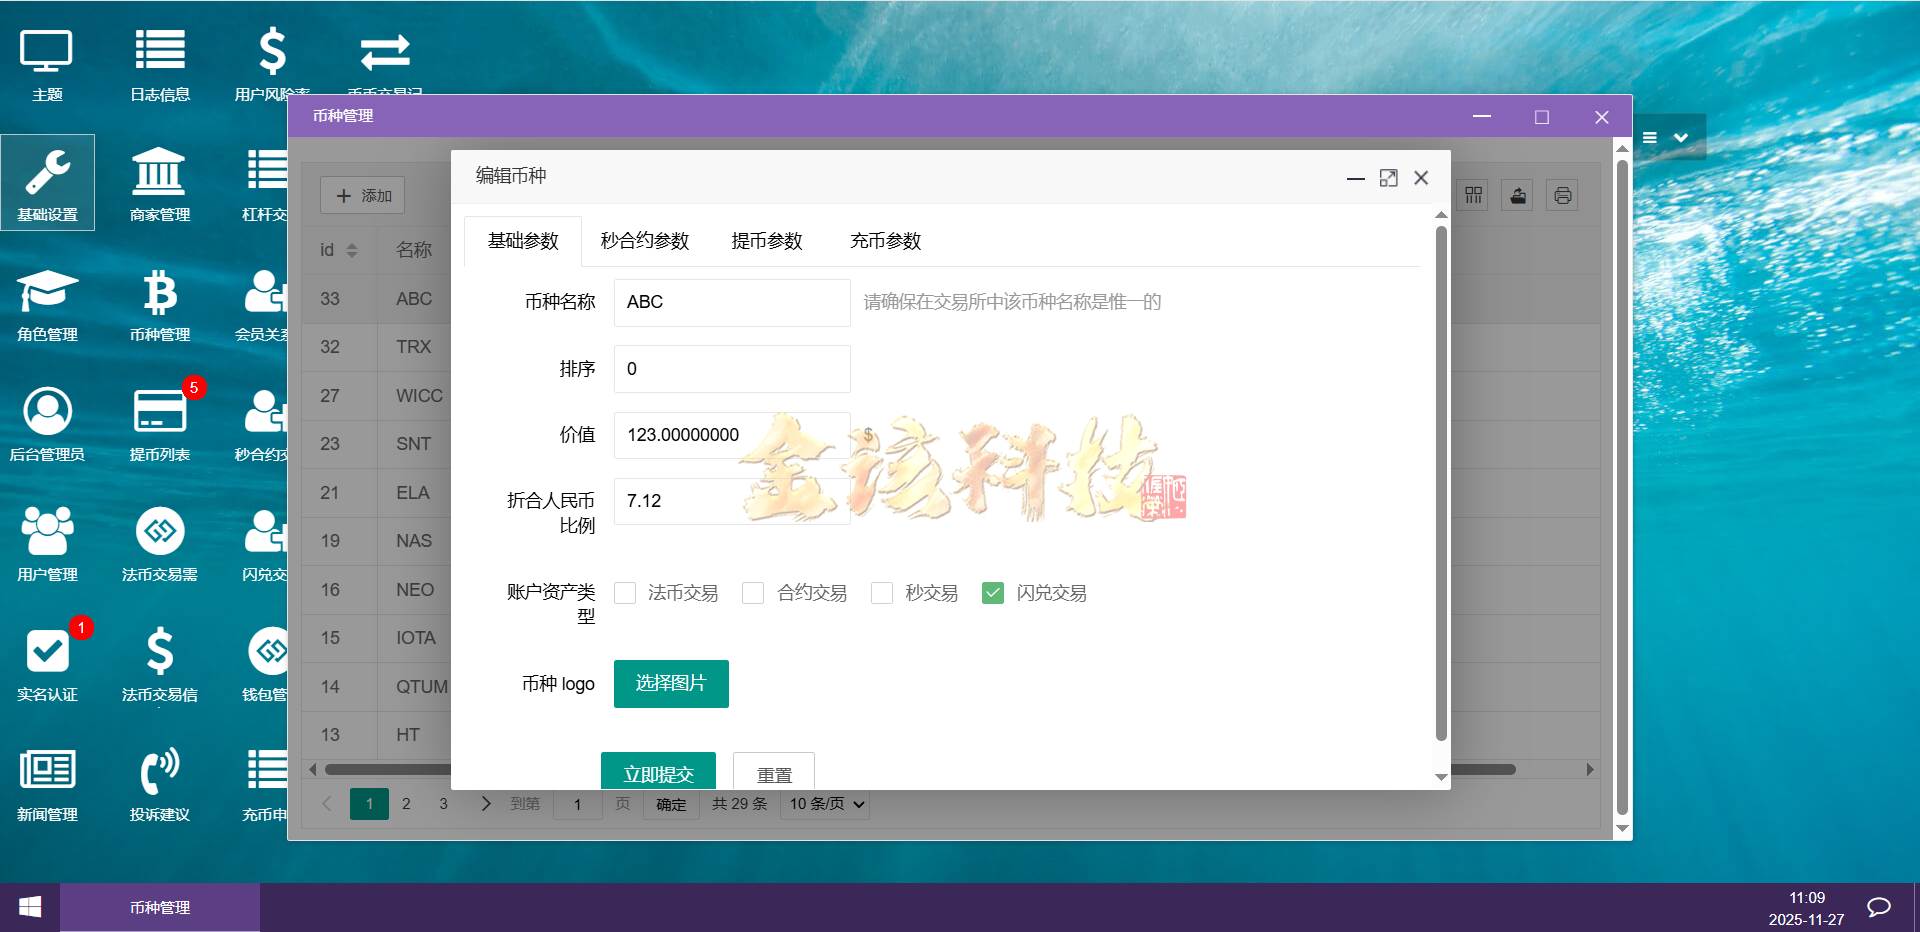Switch to the 秒合约参数 tab

tap(643, 241)
